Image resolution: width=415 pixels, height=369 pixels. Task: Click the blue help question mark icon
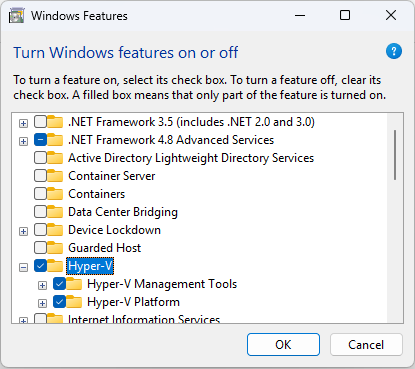(x=394, y=51)
